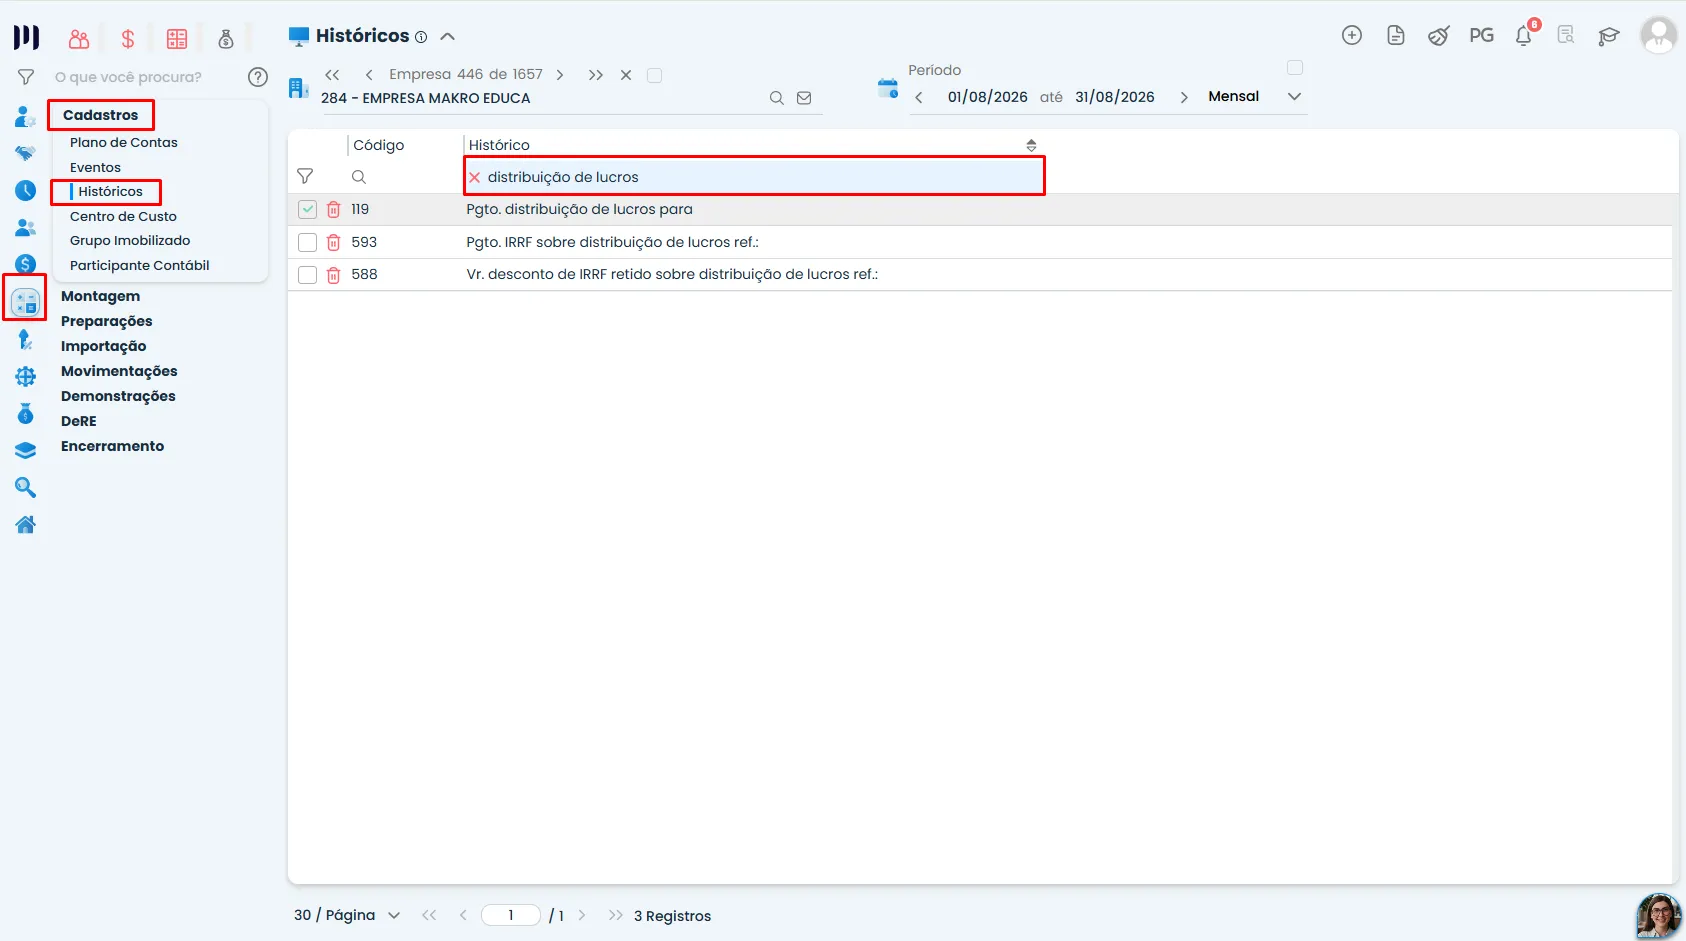Click the page number input field
This screenshot has width=1686, height=941.
click(x=511, y=915)
